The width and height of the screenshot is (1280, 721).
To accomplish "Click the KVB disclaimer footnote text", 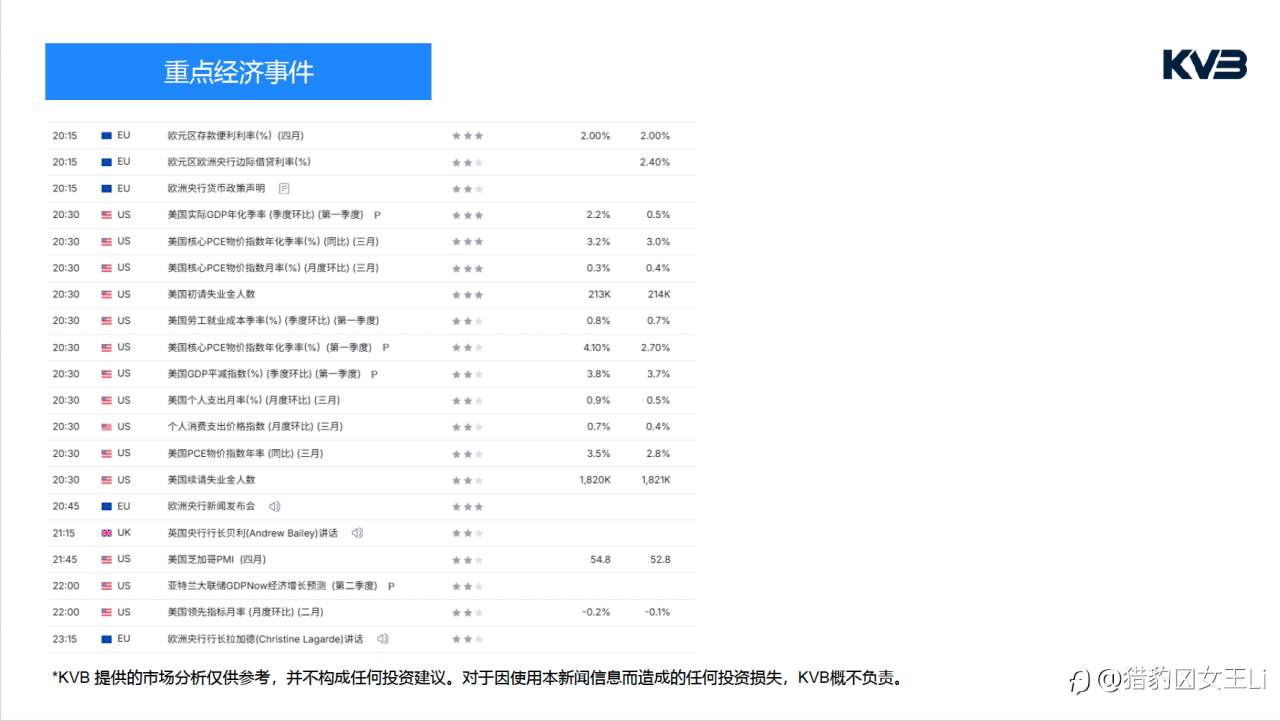I will coord(479,678).
